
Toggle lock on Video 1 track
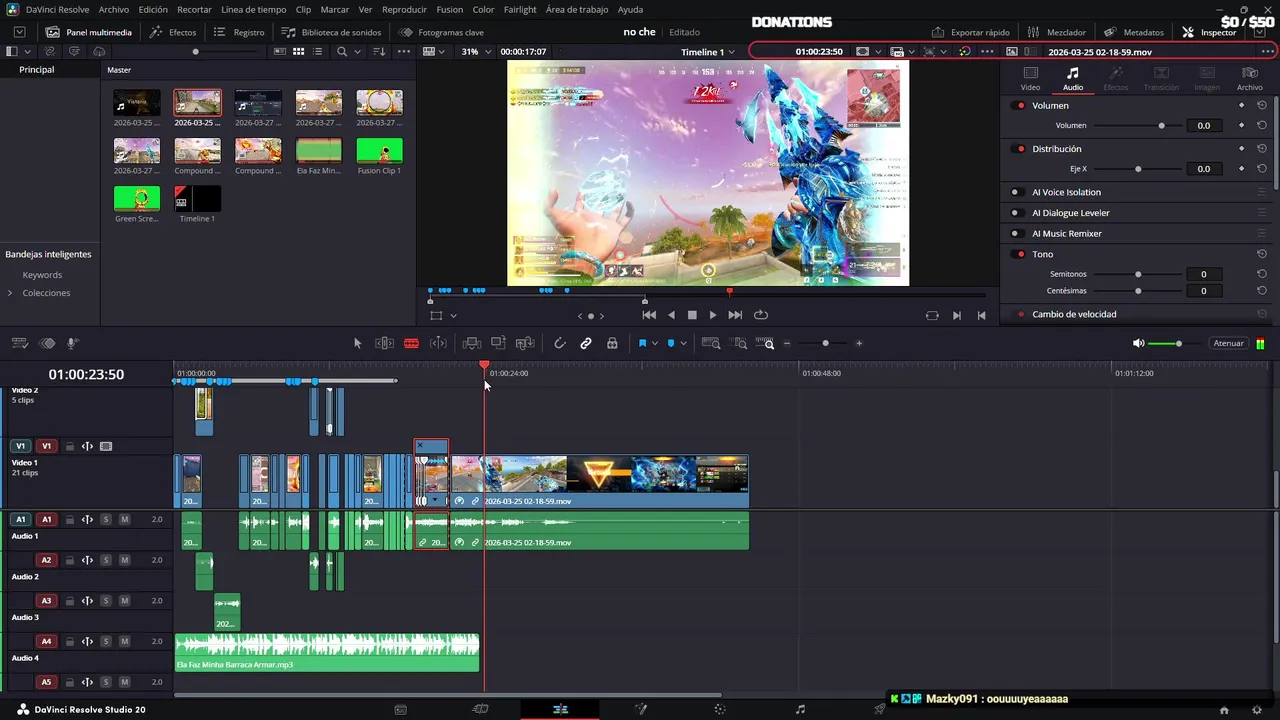tap(69, 446)
